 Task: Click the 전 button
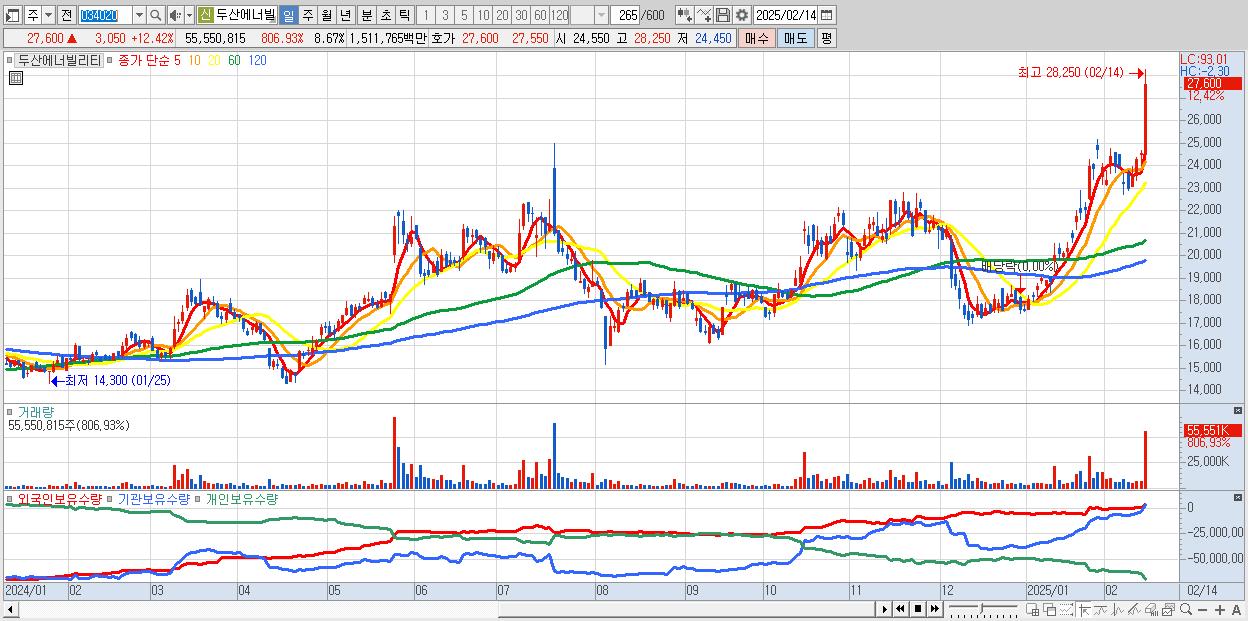pos(66,15)
